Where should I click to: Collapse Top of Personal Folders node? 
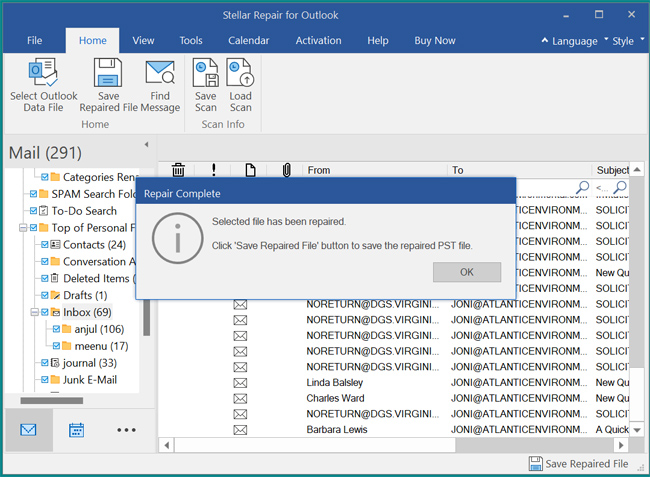pyautogui.click(x=23, y=228)
